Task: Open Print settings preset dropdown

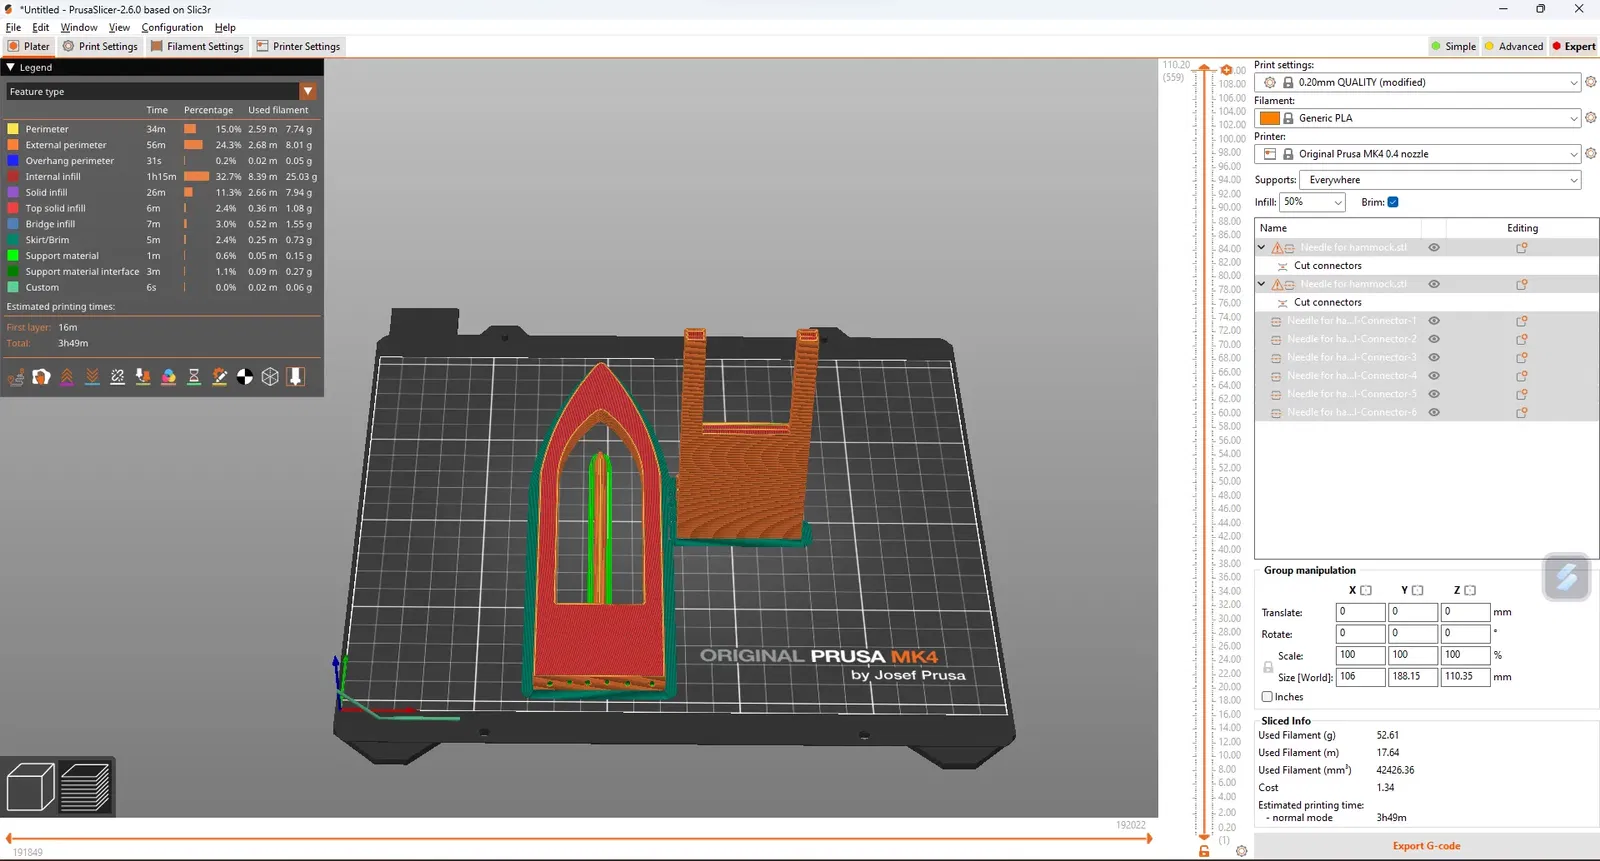Action: (x=1418, y=82)
